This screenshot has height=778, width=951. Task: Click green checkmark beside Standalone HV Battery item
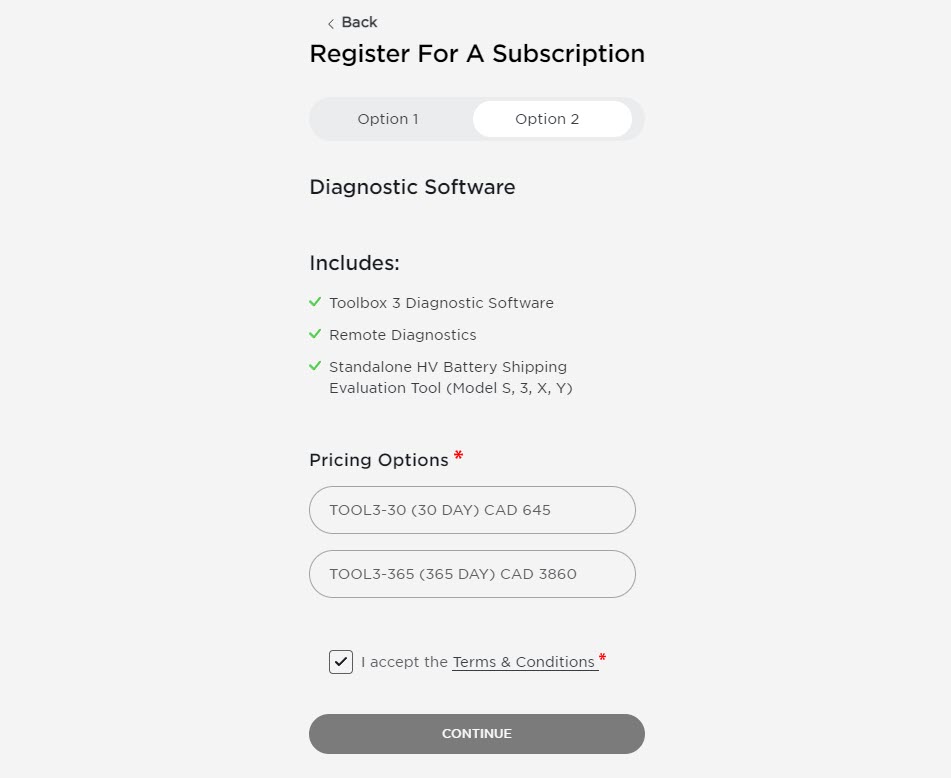click(x=315, y=366)
